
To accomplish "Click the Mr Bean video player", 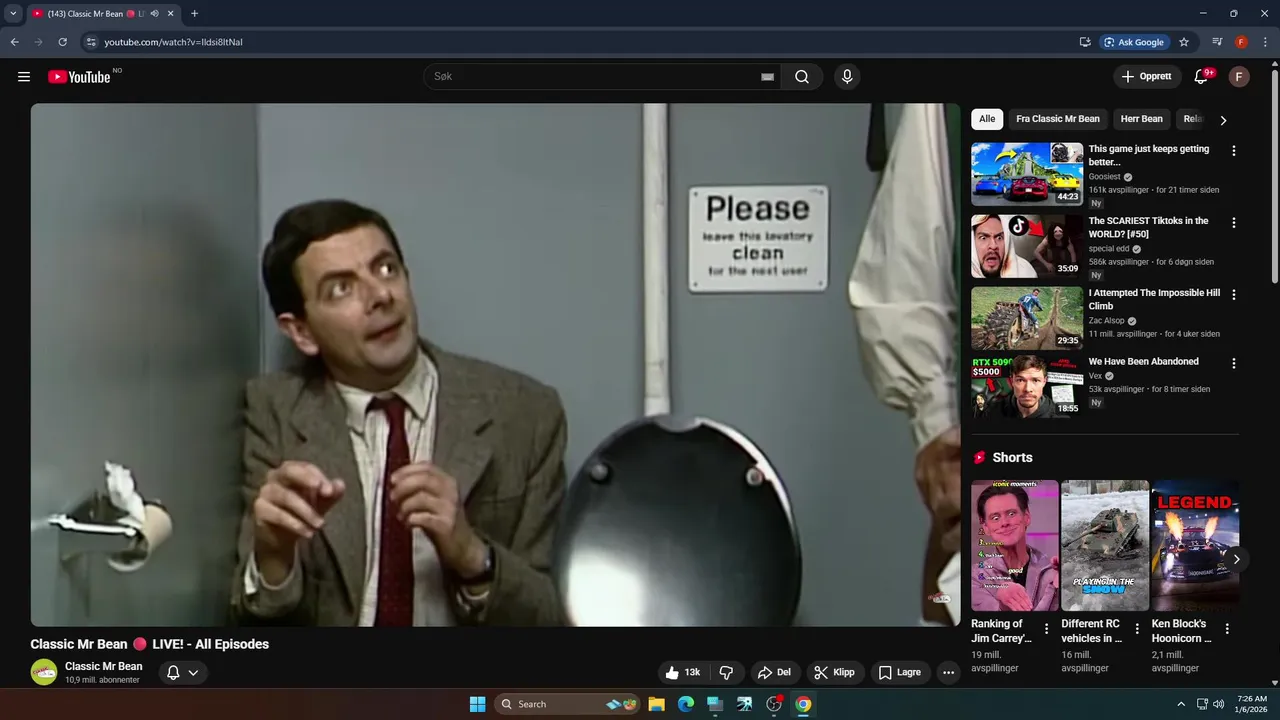I will click(x=495, y=365).
